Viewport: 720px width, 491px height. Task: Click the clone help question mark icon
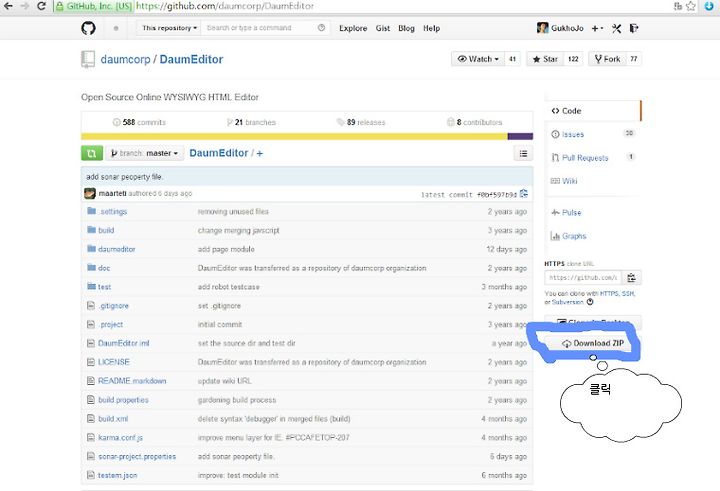point(590,302)
